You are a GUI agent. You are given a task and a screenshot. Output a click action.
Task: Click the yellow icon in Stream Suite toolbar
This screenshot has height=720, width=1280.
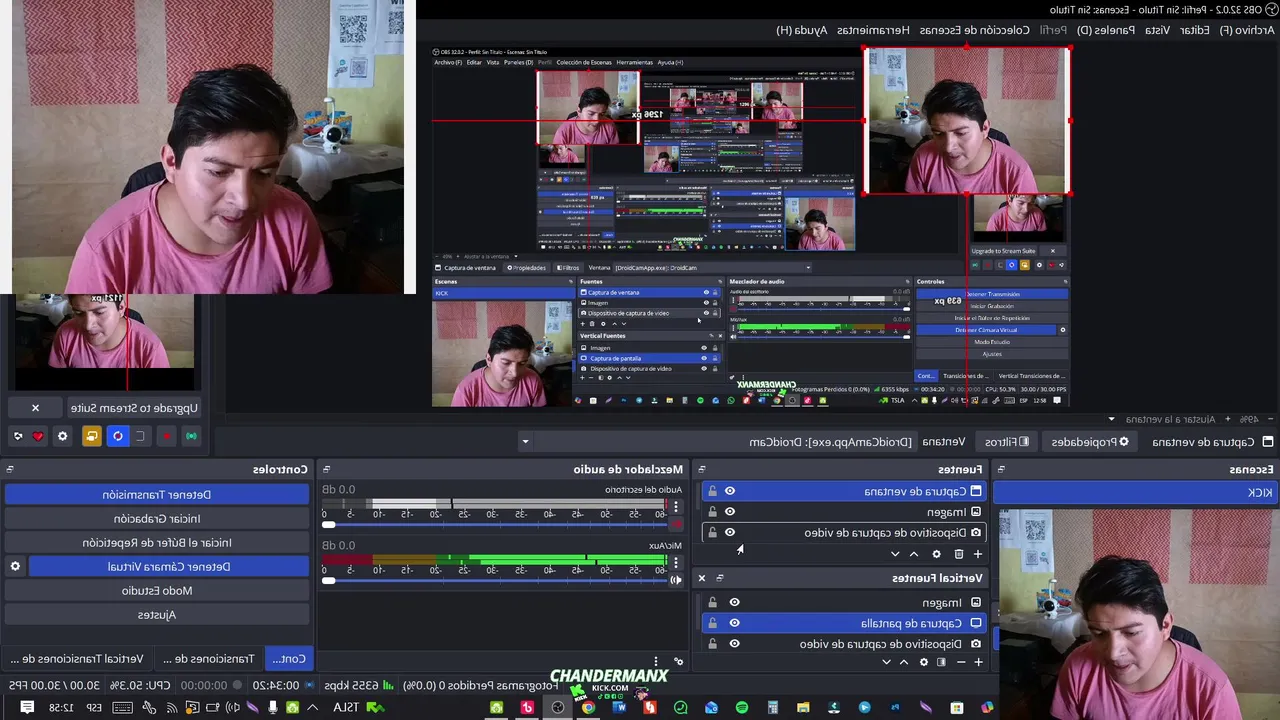coord(92,436)
